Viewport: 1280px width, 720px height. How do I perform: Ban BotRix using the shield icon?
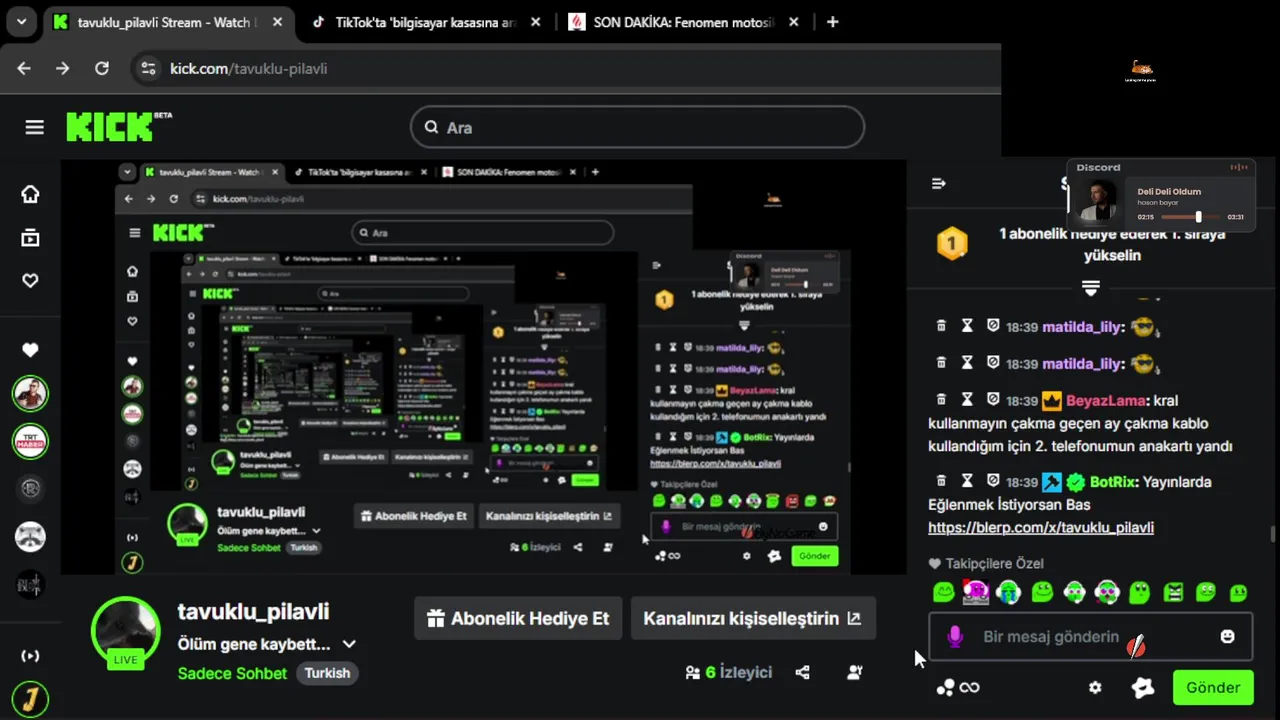(x=993, y=480)
